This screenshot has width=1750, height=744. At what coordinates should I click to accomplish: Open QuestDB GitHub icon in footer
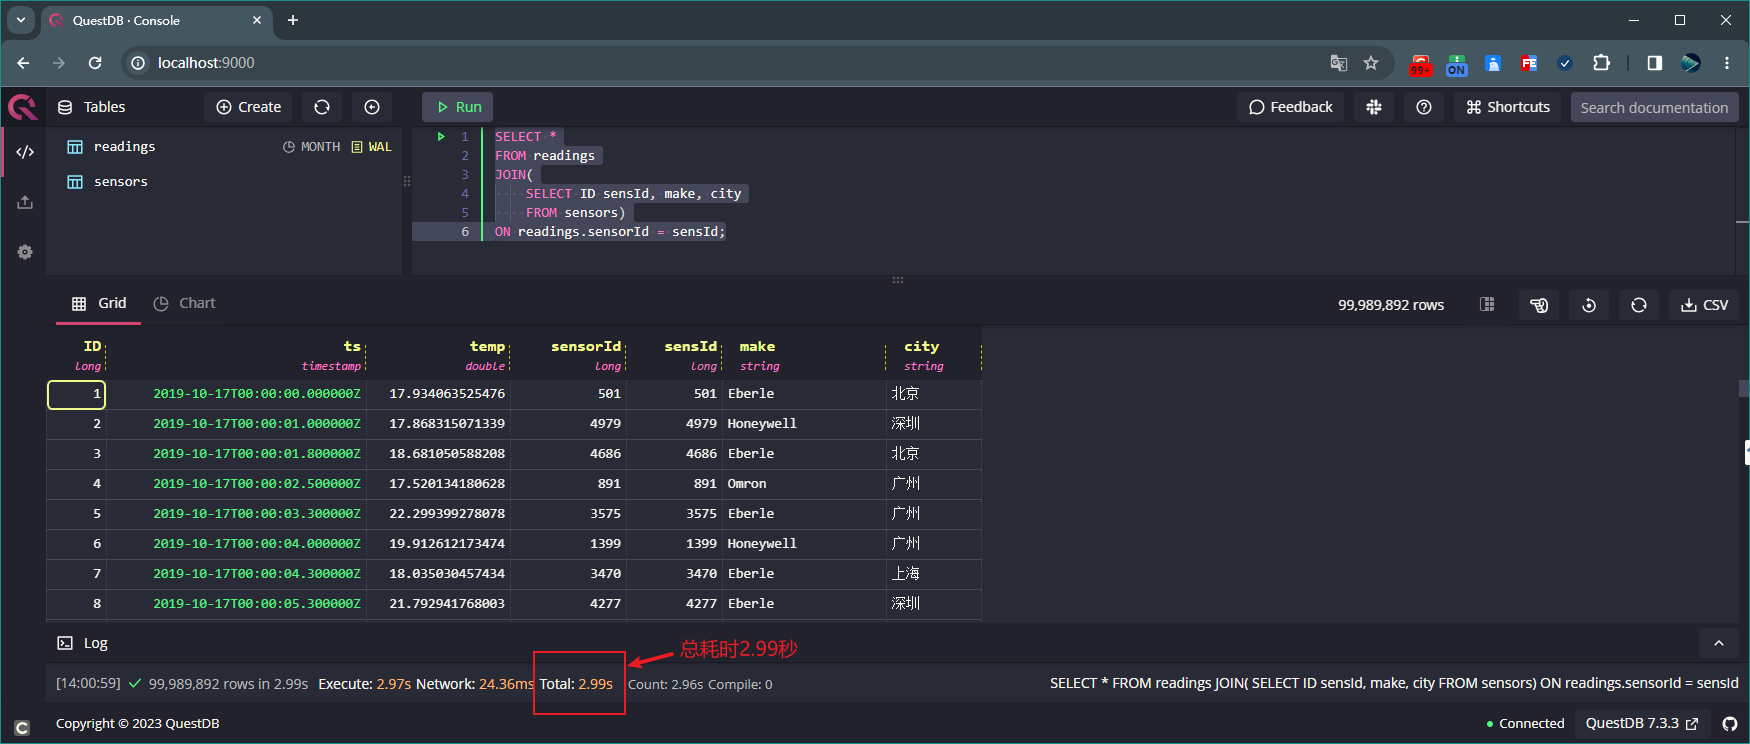(1730, 724)
